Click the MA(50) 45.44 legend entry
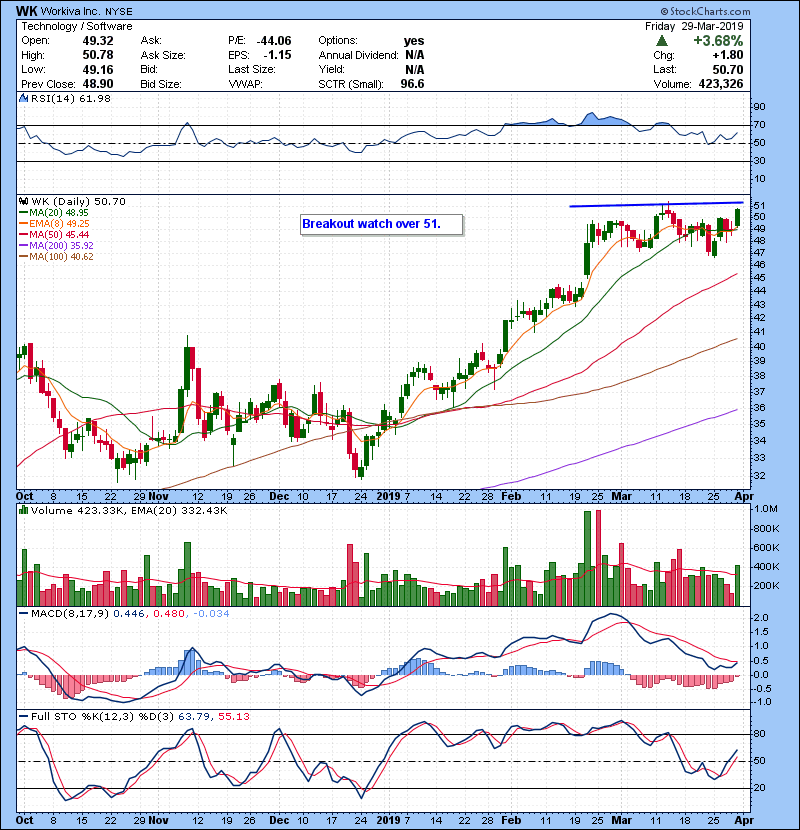The image size is (800, 830). coord(54,234)
